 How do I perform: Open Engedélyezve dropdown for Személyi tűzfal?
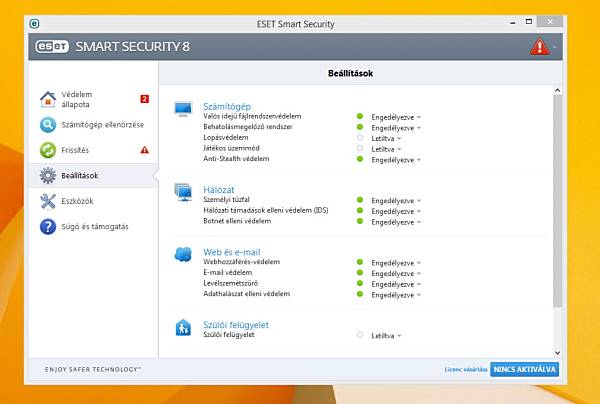(x=396, y=201)
